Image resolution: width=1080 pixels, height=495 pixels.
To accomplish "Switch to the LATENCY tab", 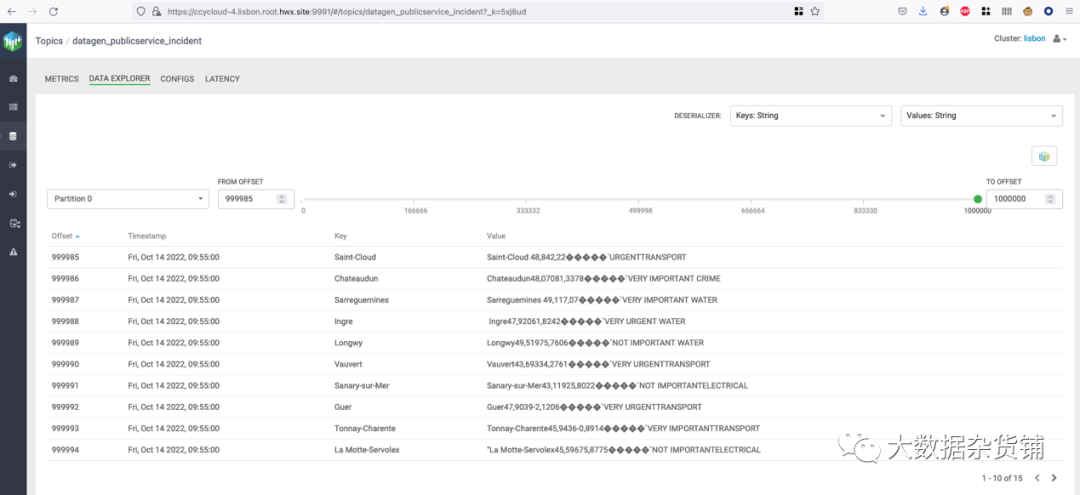I will click(222, 79).
